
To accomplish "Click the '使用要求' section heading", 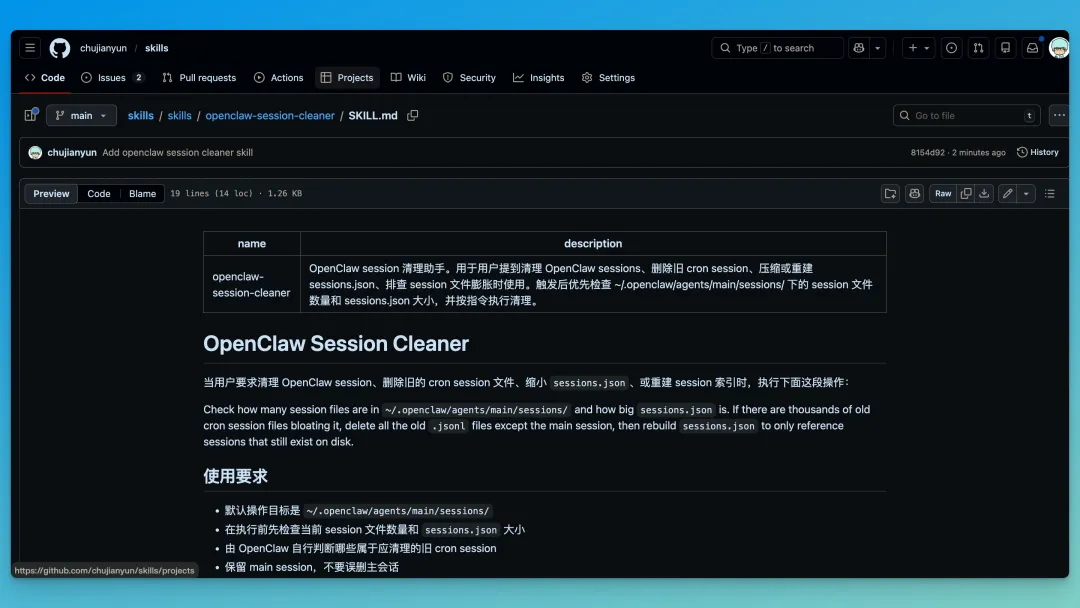I will (235, 476).
